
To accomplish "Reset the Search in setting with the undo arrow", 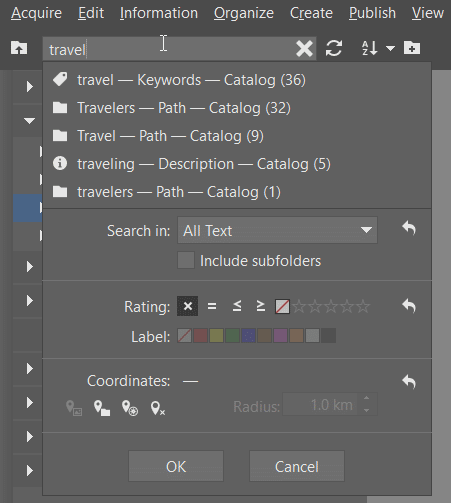I will point(409,228).
